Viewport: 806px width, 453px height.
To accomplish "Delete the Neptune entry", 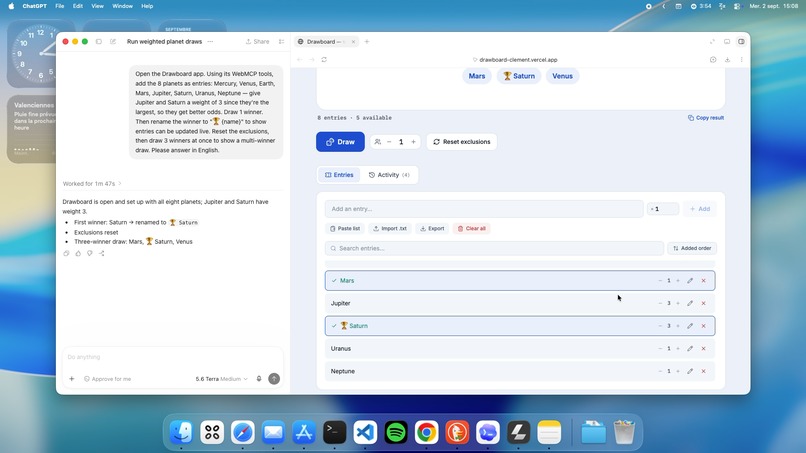I will pos(704,371).
